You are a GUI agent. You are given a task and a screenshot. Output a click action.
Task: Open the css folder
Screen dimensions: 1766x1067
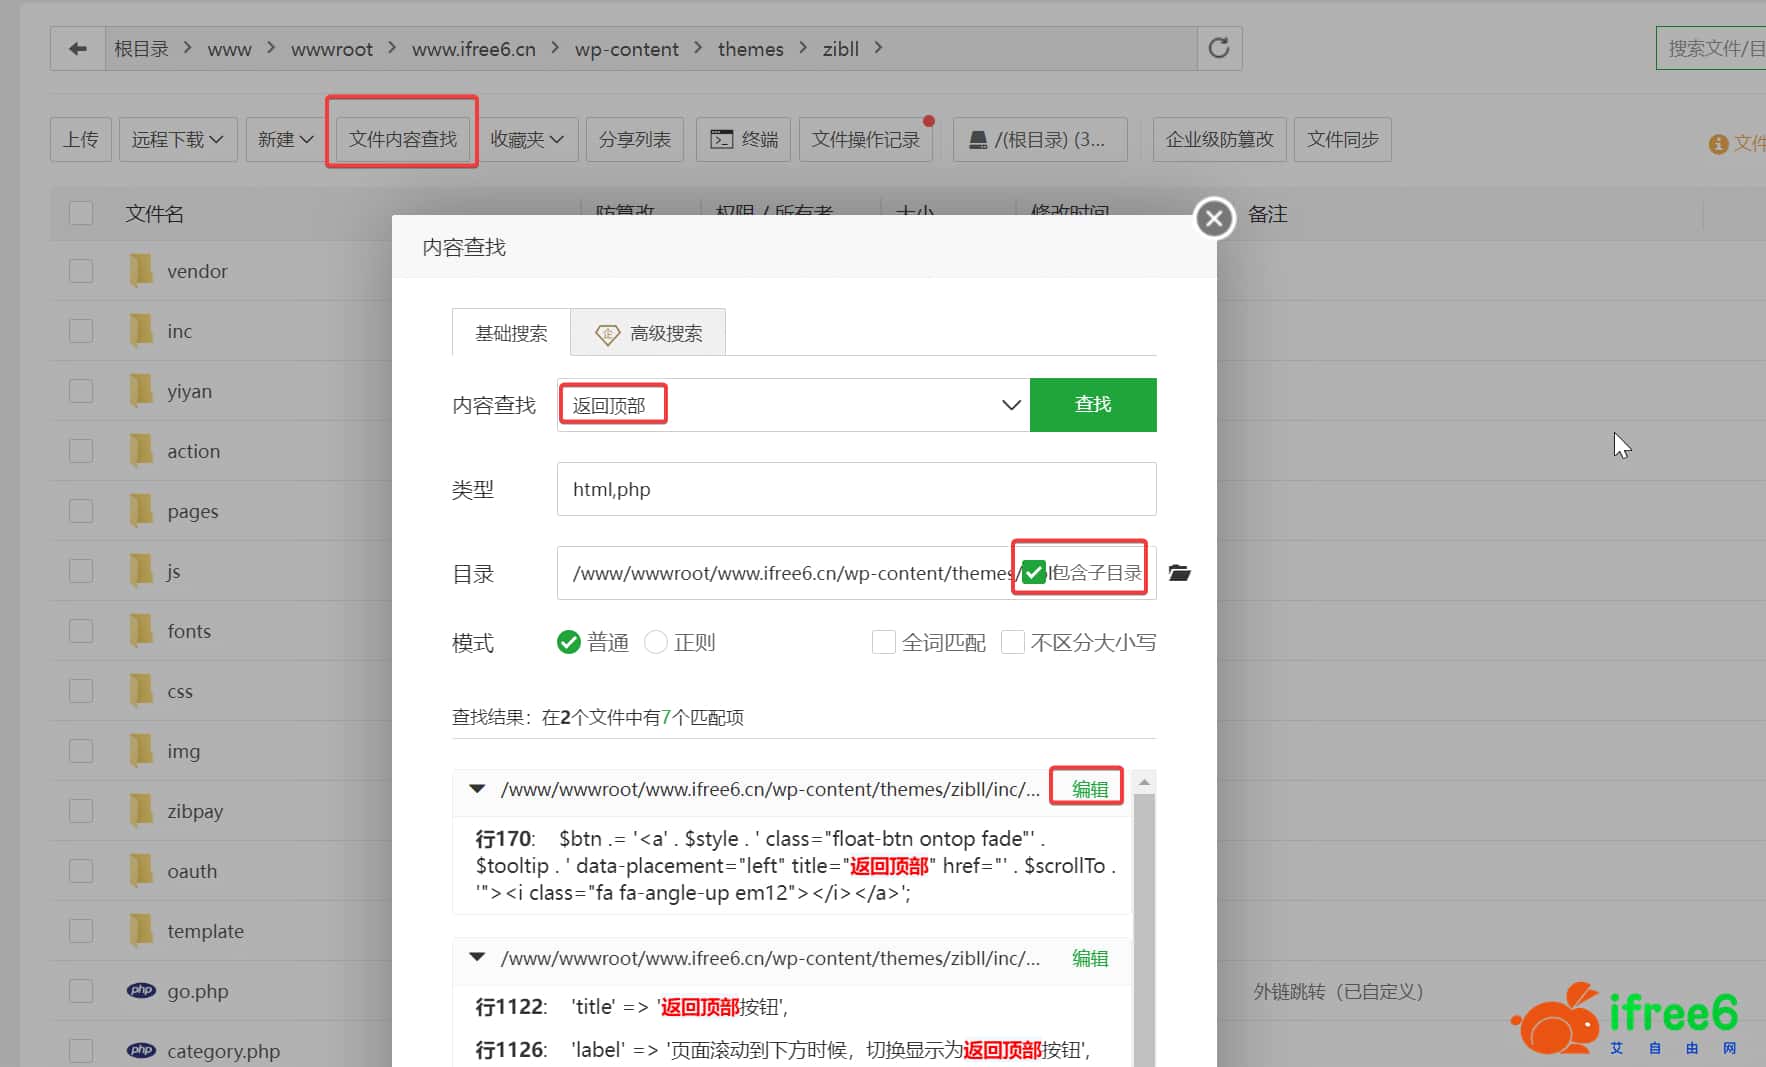pyautogui.click(x=181, y=690)
